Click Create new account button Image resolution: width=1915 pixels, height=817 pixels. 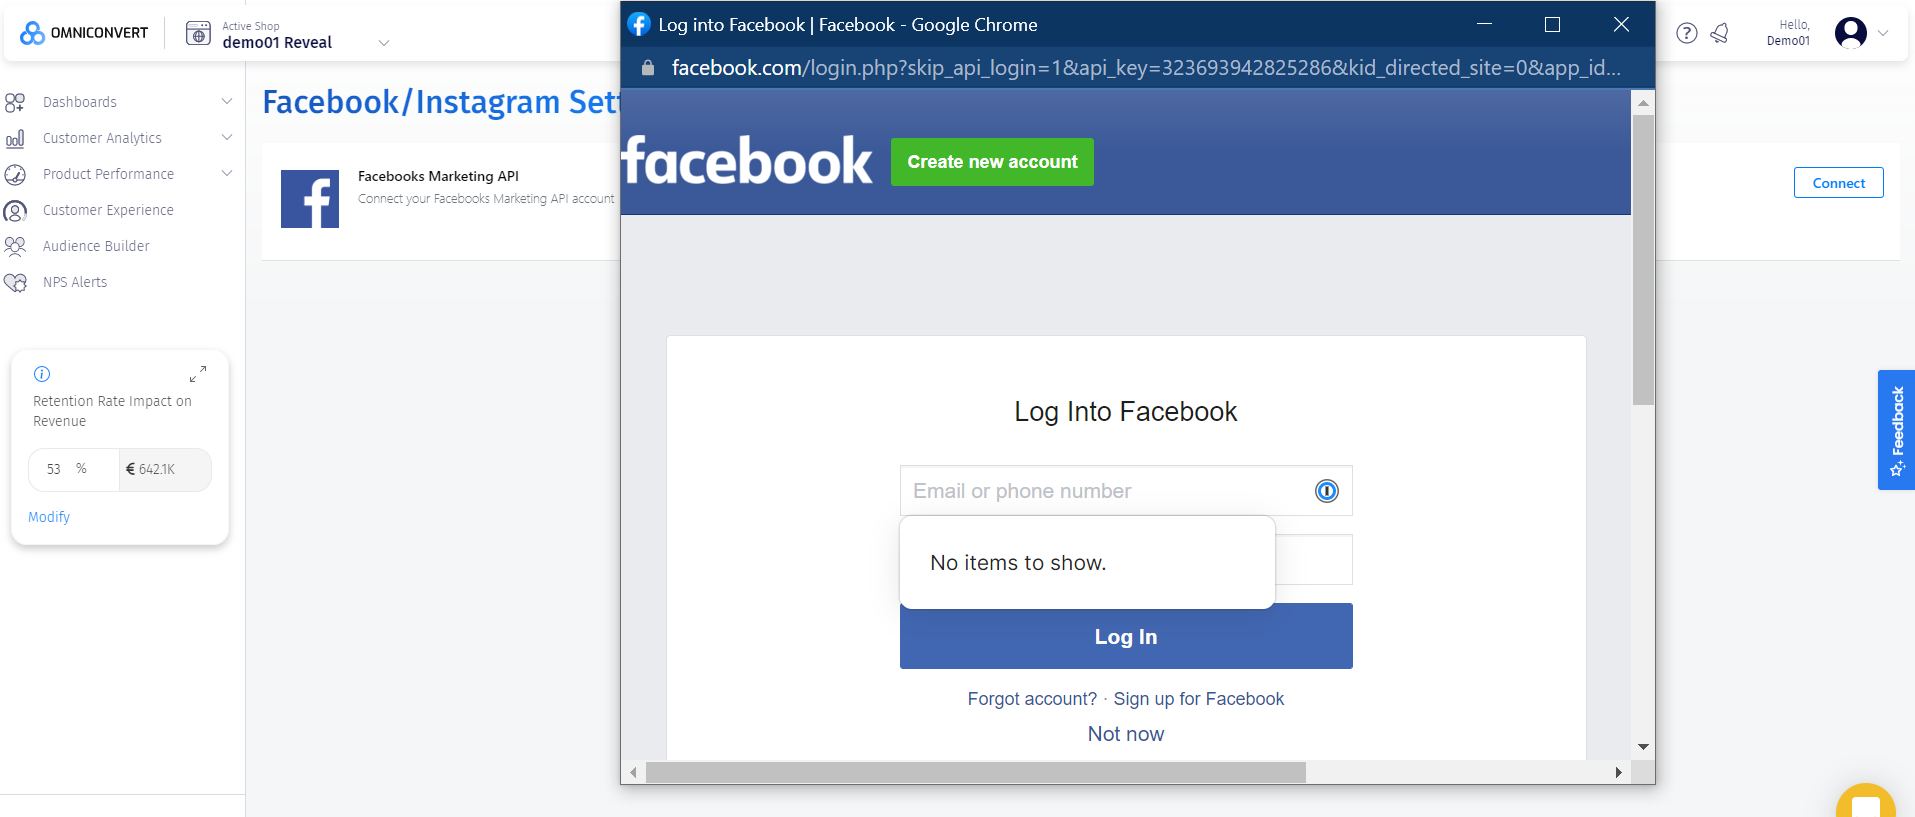(x=992, y=162)
